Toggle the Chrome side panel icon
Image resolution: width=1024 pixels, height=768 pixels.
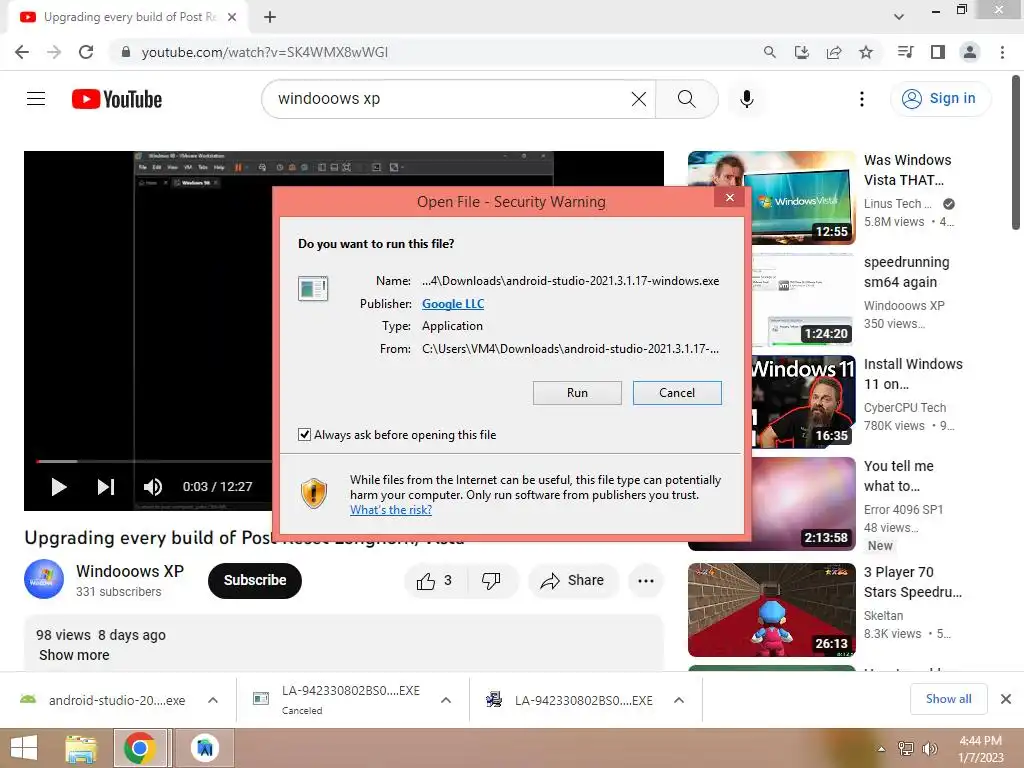(938, 52)
